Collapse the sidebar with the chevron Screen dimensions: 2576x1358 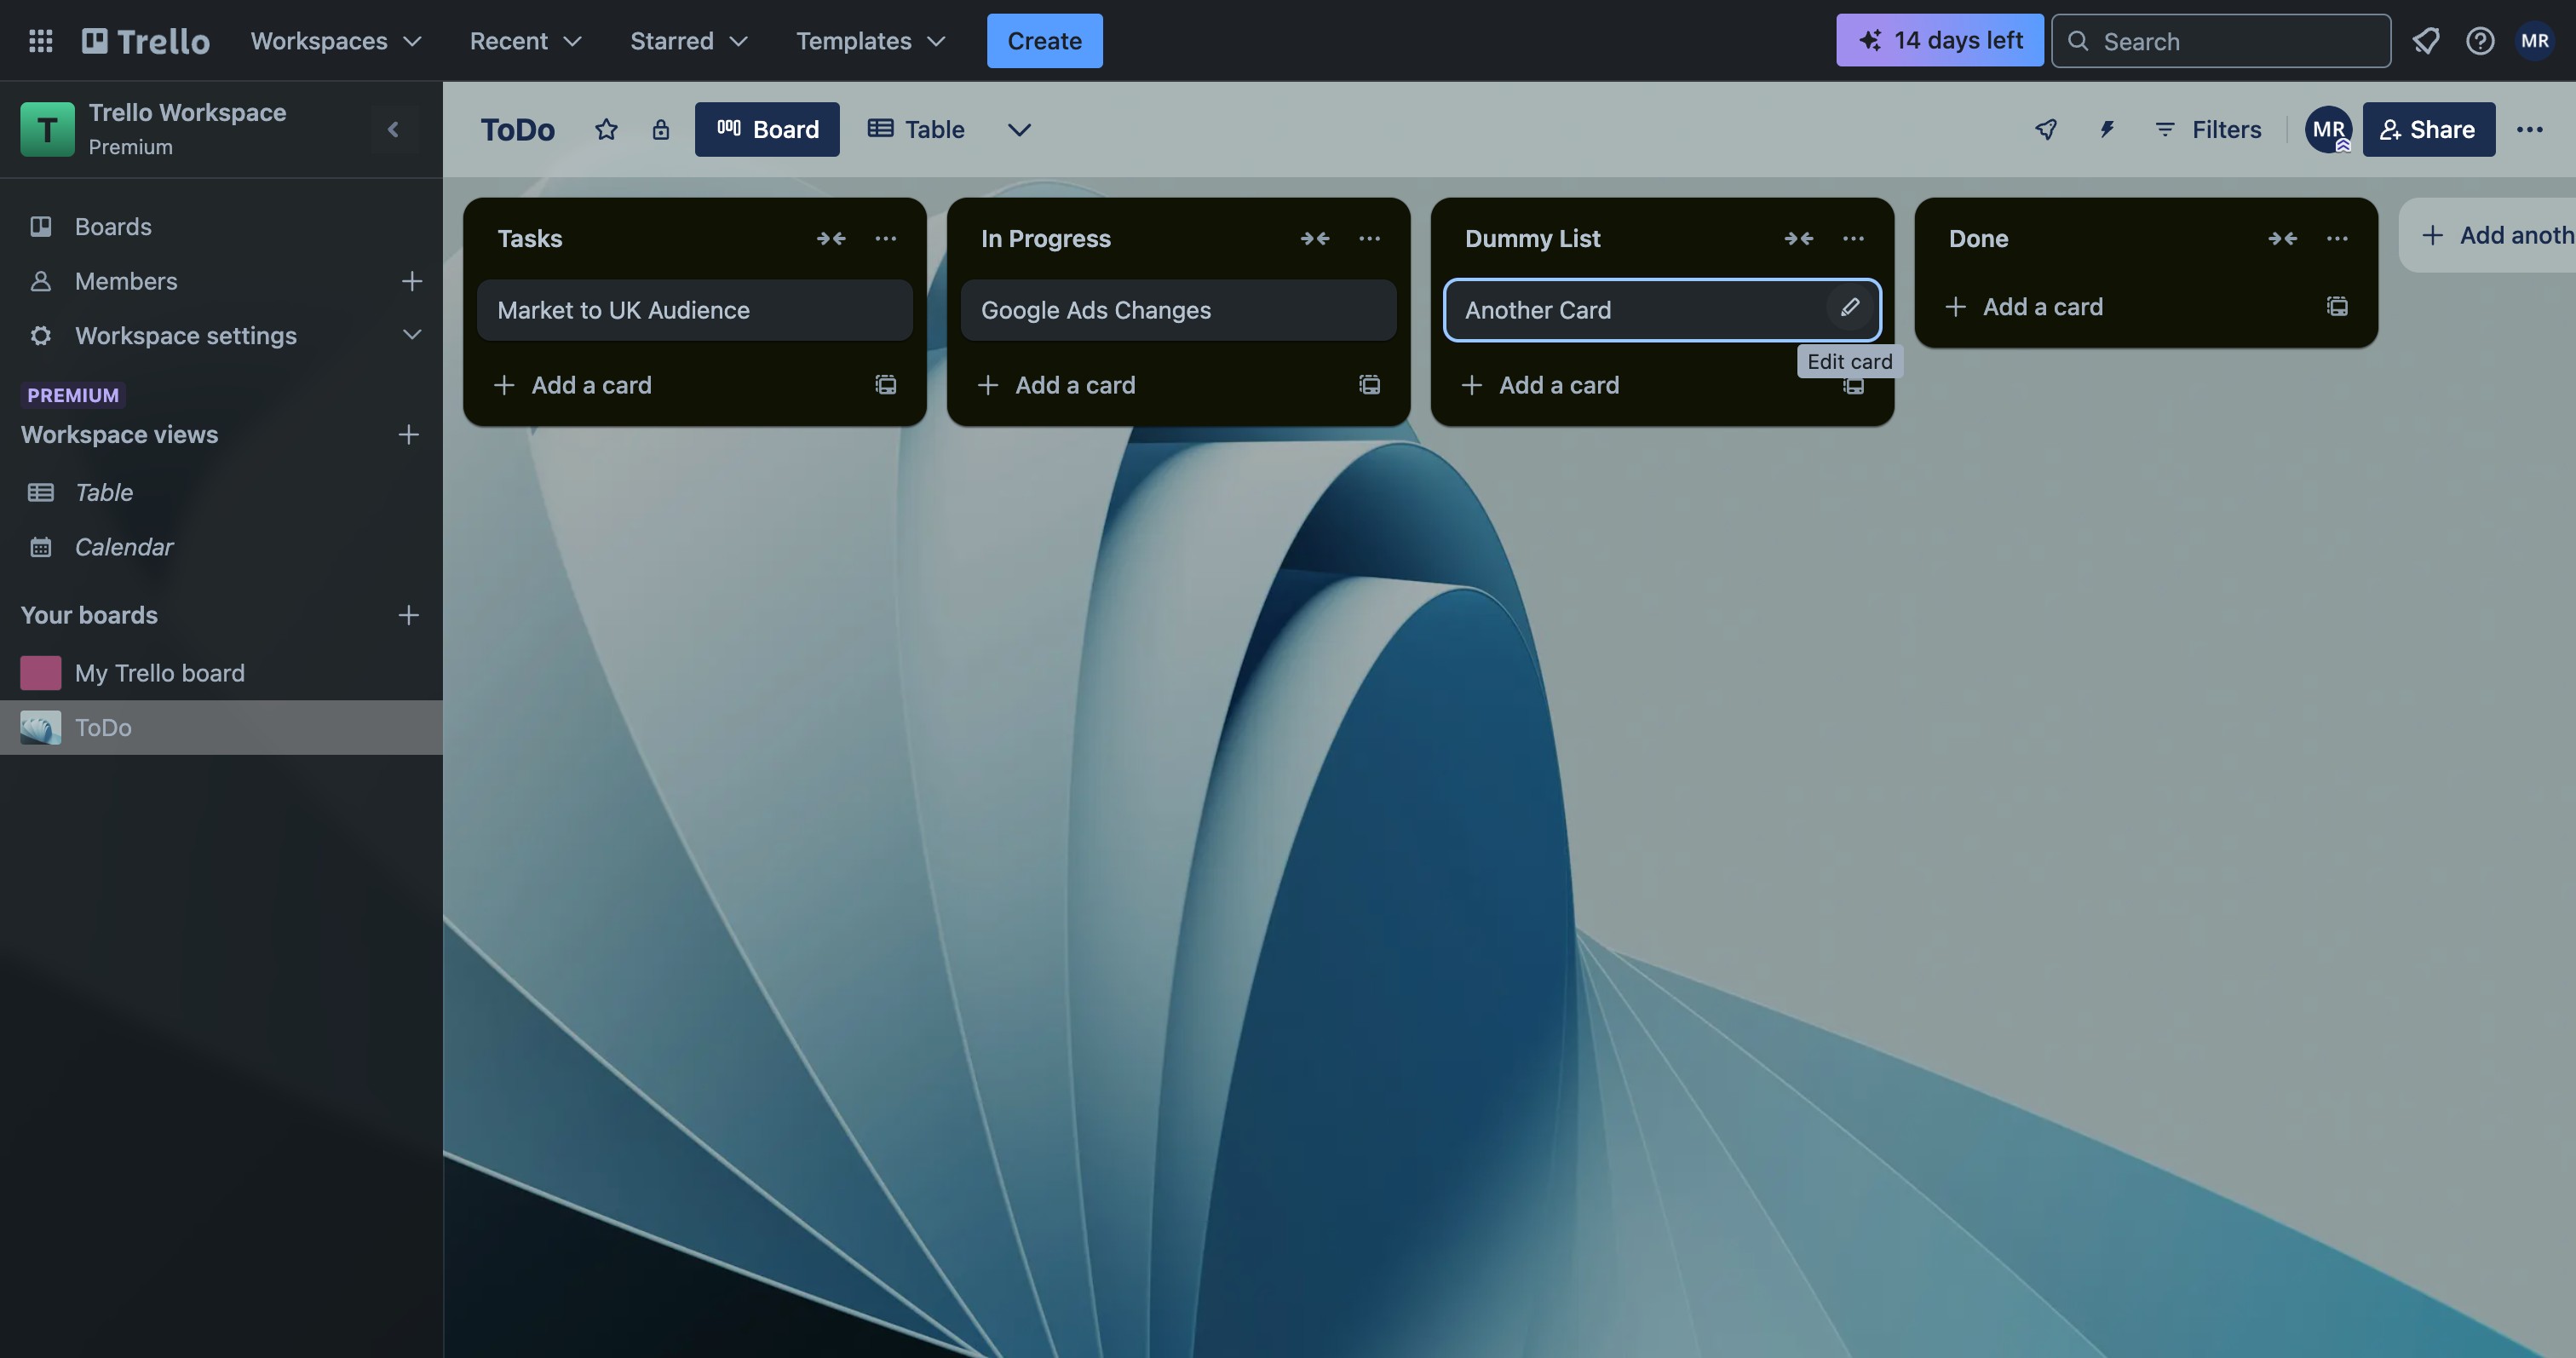pyautogui.click(x=393, y=130)
